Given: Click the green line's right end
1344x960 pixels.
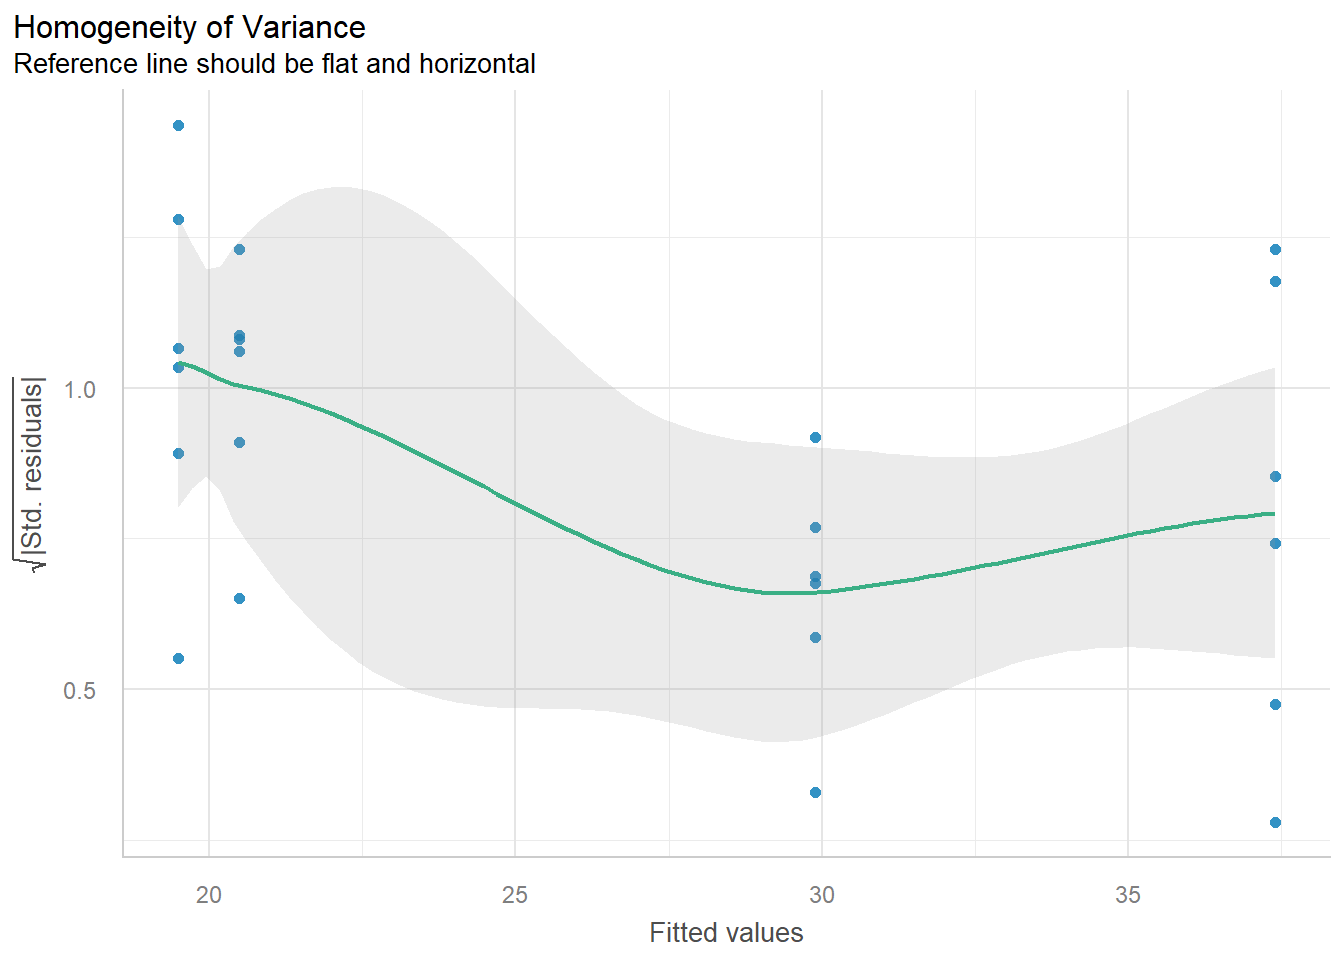Looking at the screenshot, I should [1274, 514].
